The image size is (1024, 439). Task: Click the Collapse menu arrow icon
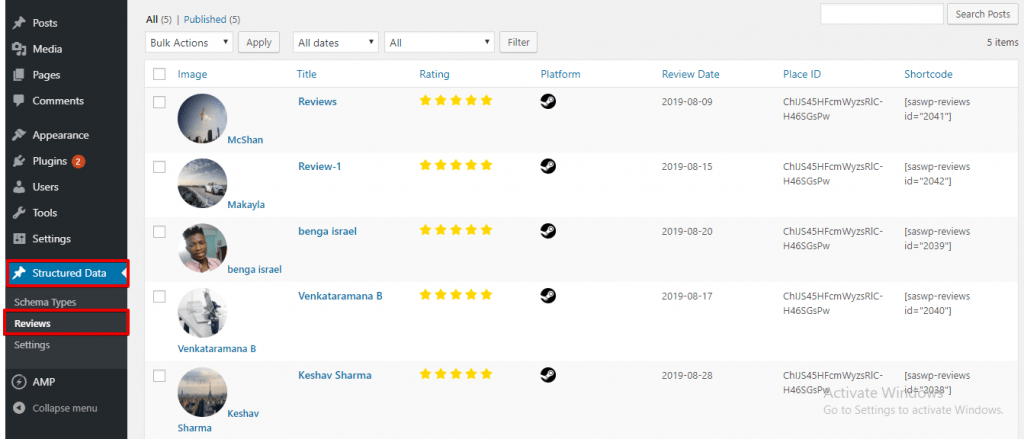click(20, 408)
